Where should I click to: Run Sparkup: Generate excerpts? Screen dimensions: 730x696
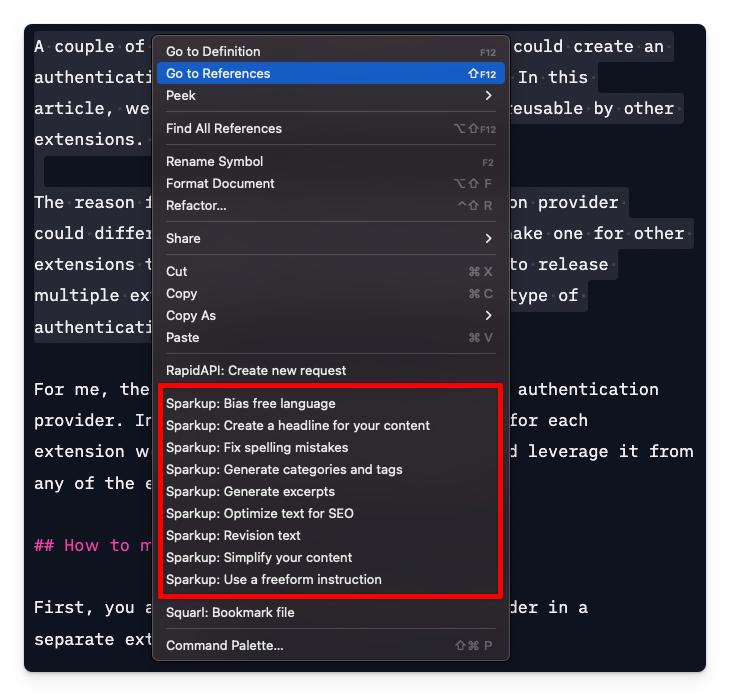pos(331,491)
